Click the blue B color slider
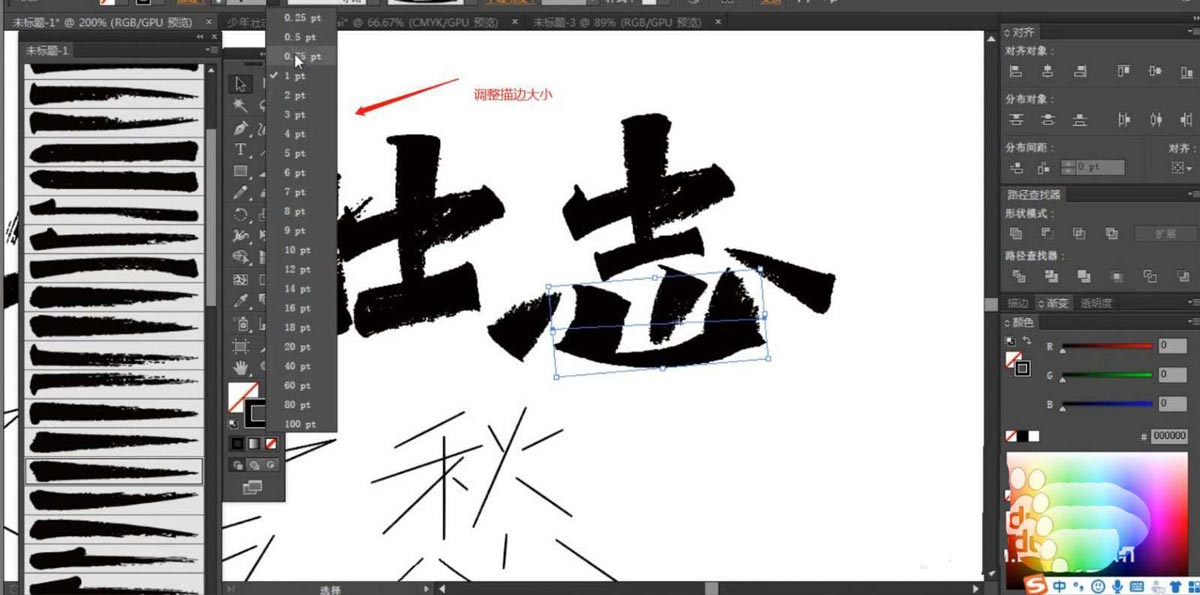1200x595 pixels. (x=1107, y=405)
